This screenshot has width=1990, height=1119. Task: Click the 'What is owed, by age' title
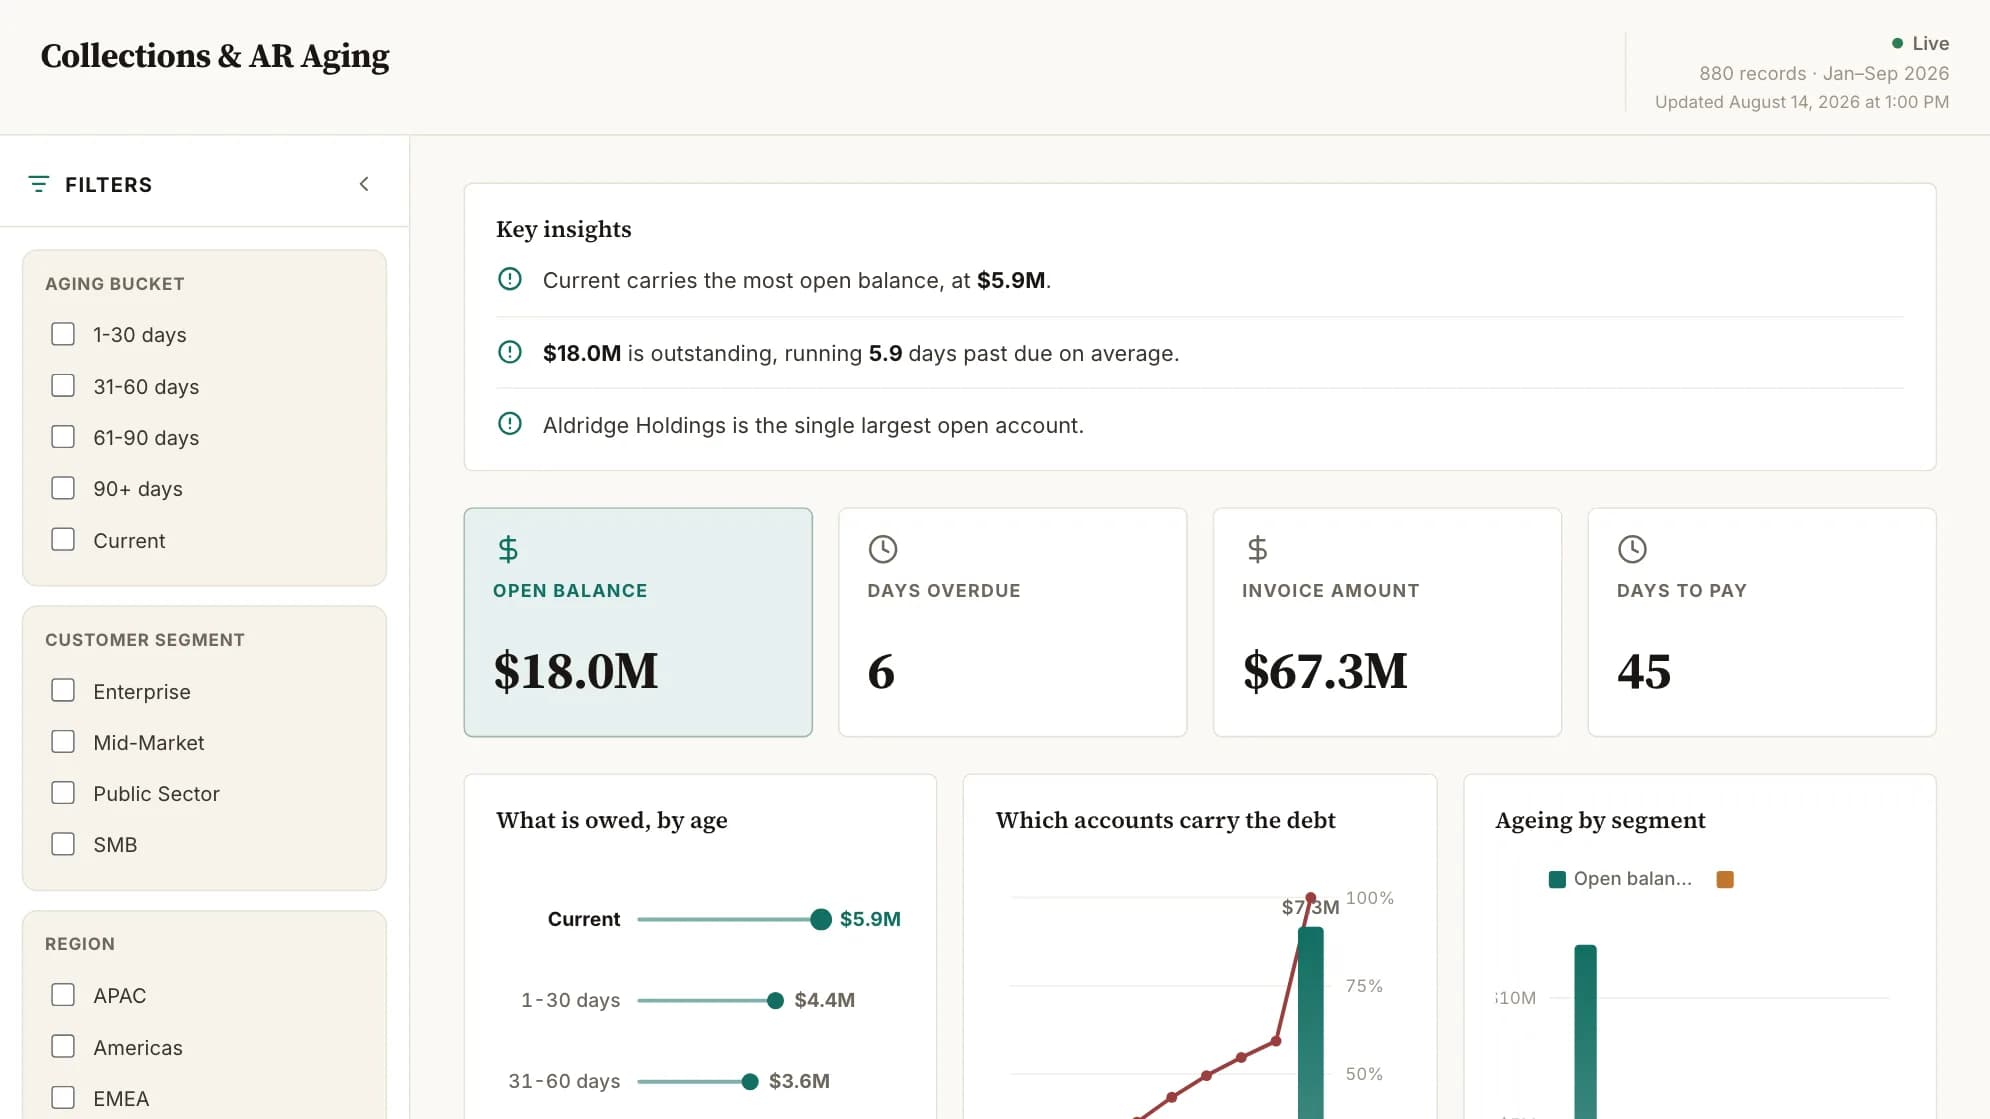[x=612, y=820]
